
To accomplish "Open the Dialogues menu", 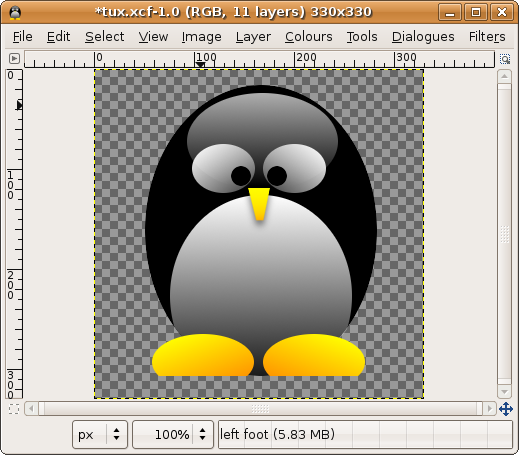I will click(423, 37).
